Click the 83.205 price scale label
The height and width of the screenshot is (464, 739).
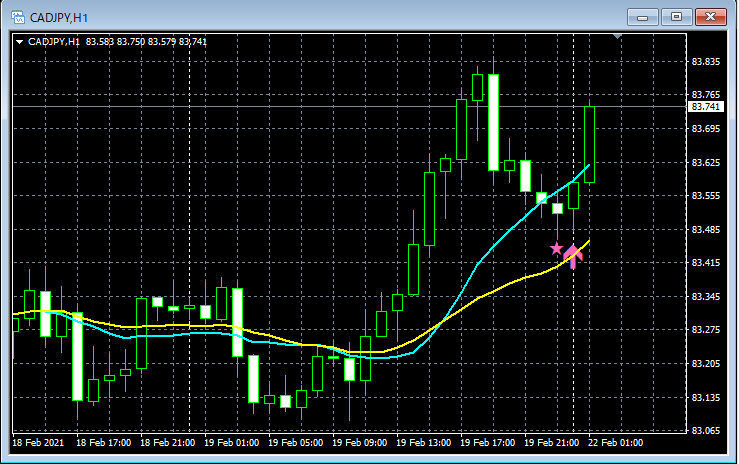click(x=706, y=363)
